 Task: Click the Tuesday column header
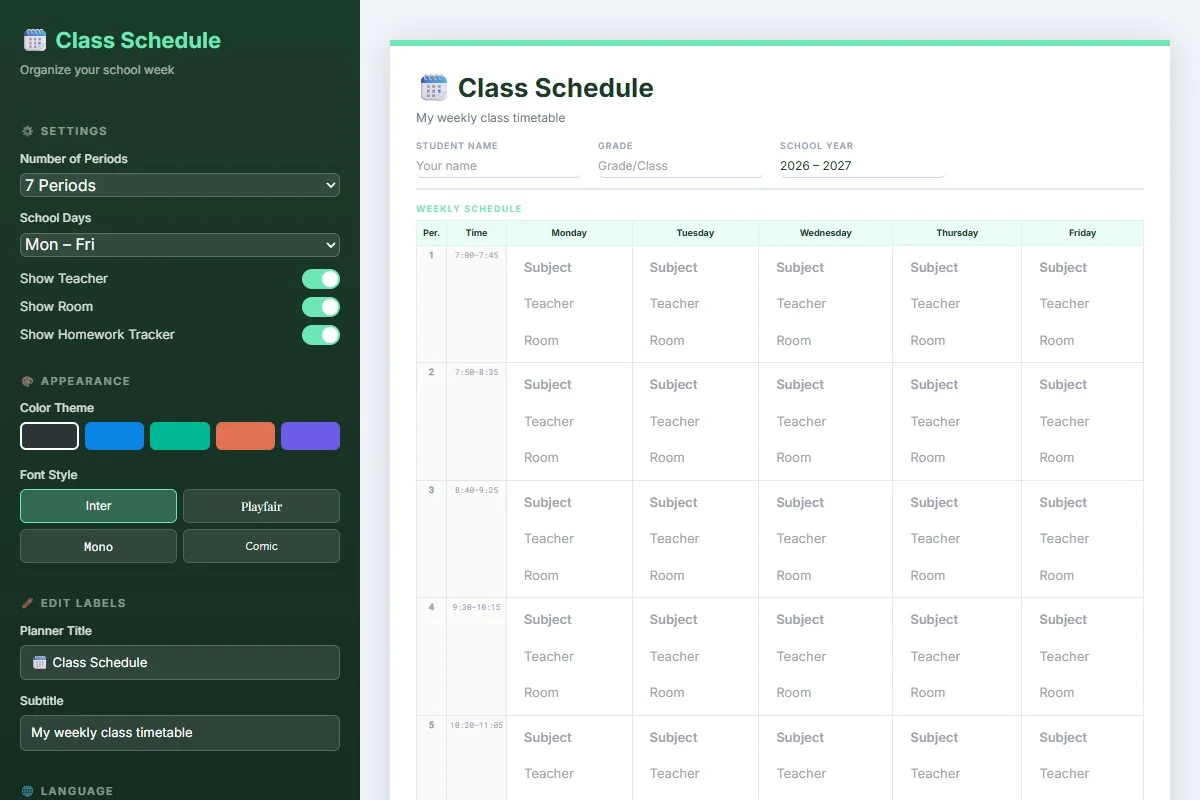[695, 233]
